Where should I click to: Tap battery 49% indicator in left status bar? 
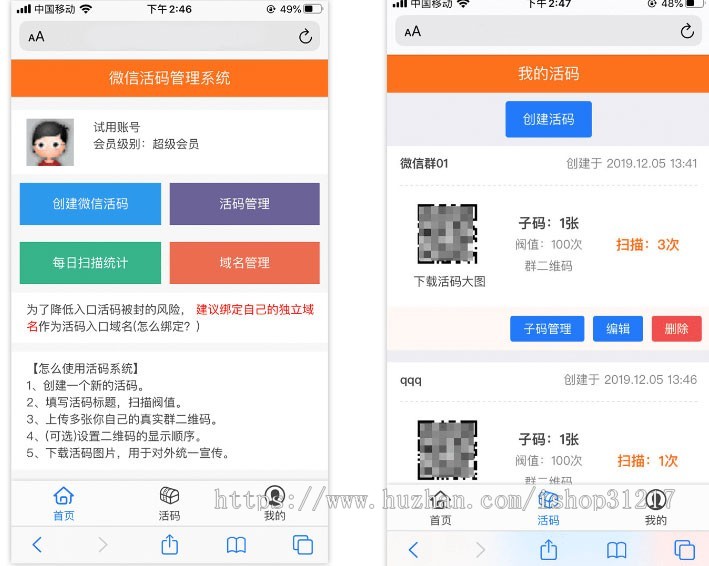[x=301, y=9]
